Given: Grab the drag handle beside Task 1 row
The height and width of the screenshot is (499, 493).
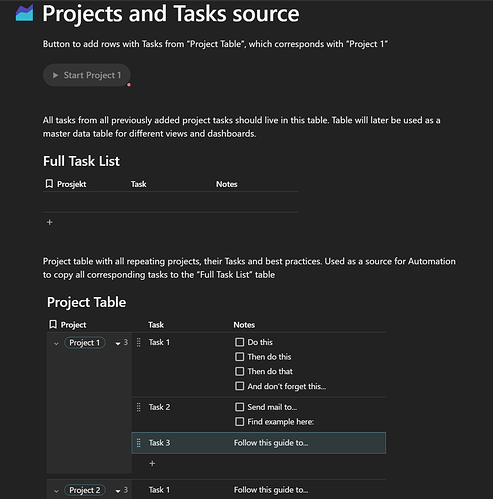Looking at the screenshot, I should click(139, 342).
